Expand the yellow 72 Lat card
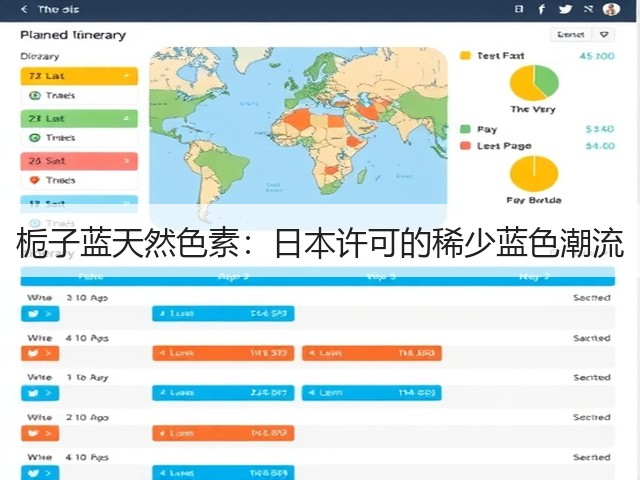 (79, 76)
